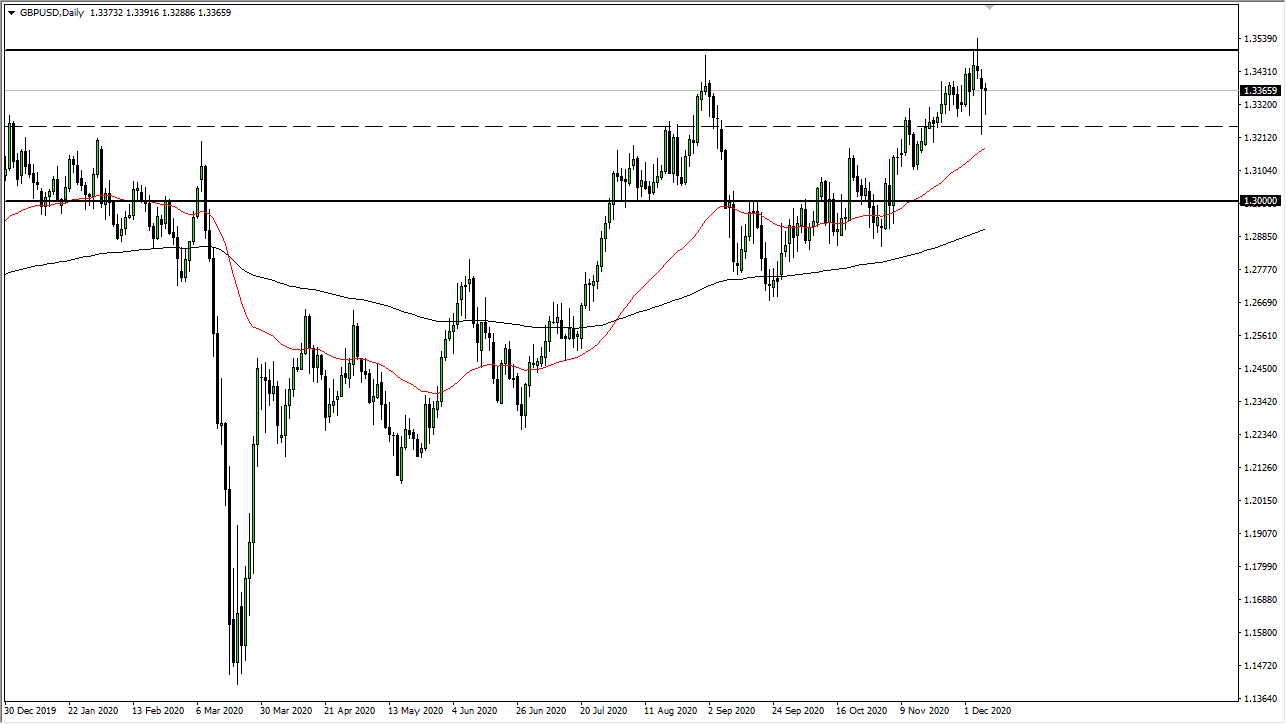Screen dimensions: 1286x724
Task: Open the GBPUSD symbol dropdown arrow
Action: (12, 14)
